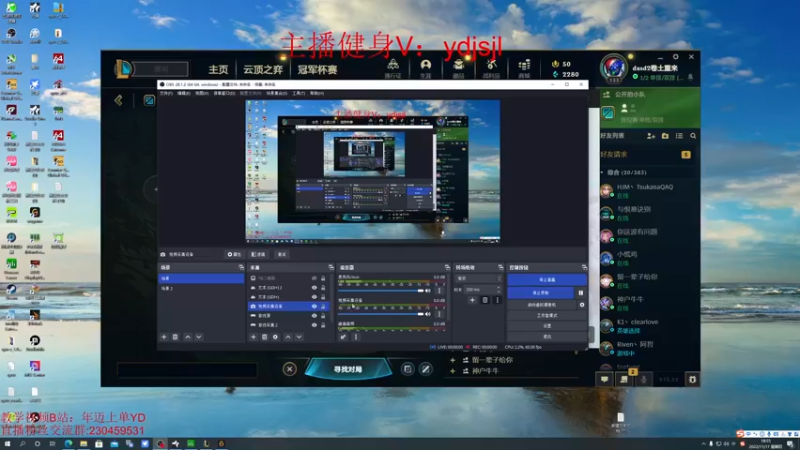Screen dimensions: 800x450
Task: Open source properties gear in Sources panel
Action: click(276, 337)
